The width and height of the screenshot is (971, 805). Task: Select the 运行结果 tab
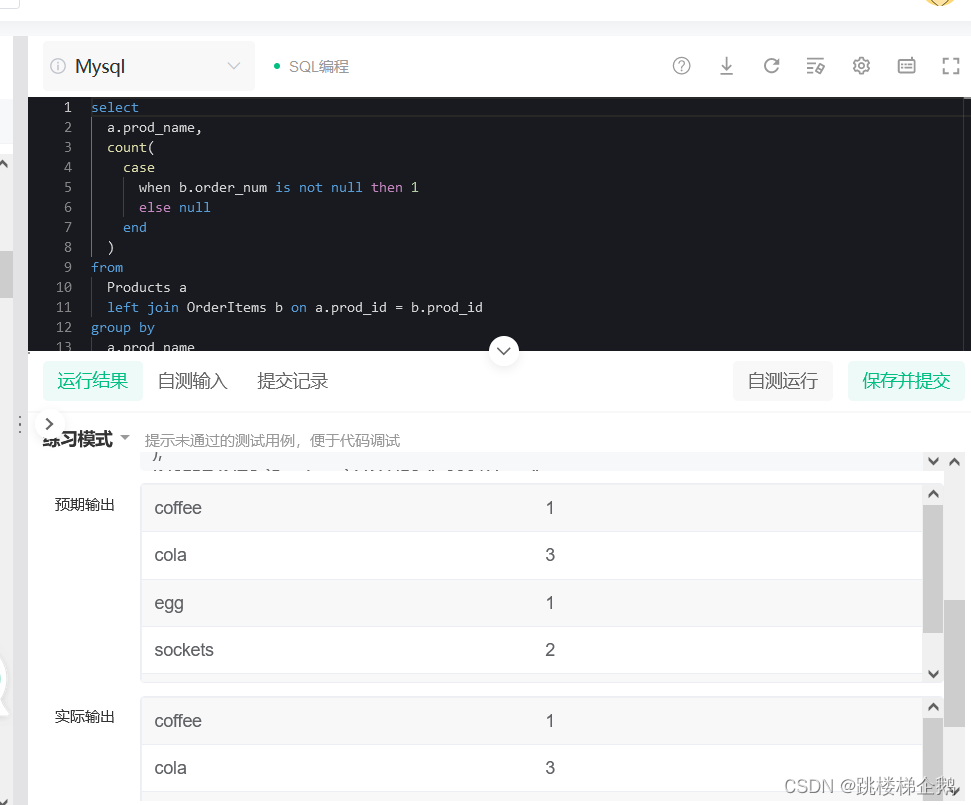pyautogui.click(x=92, y=380)
